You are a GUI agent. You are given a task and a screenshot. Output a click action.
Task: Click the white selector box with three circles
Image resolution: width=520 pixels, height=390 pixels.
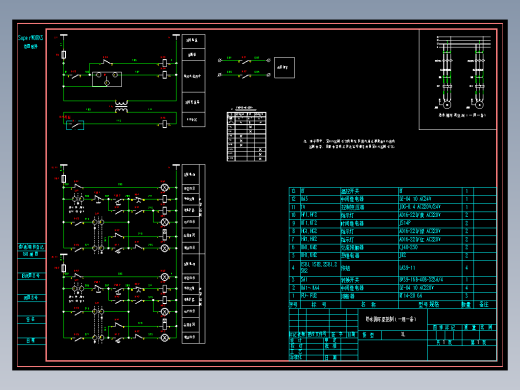[107, 79]
